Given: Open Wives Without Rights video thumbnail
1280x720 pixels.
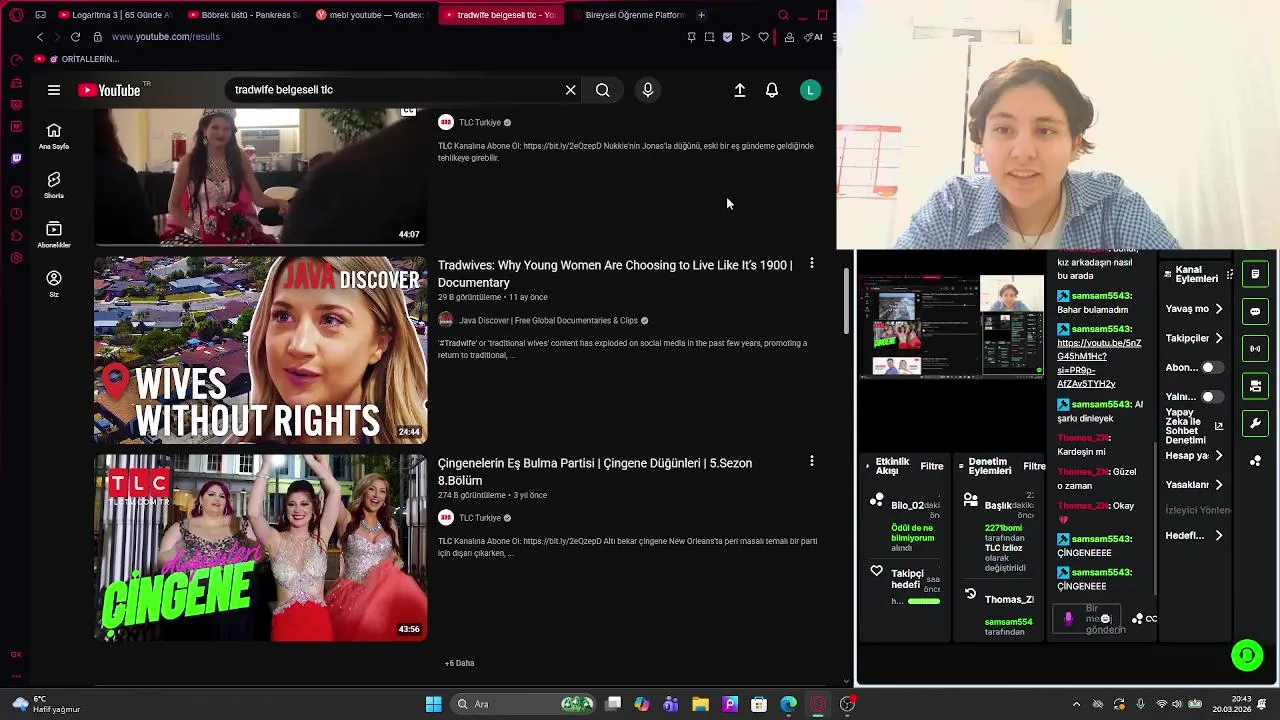Looking at the screenshot, I should coord(261,350).
